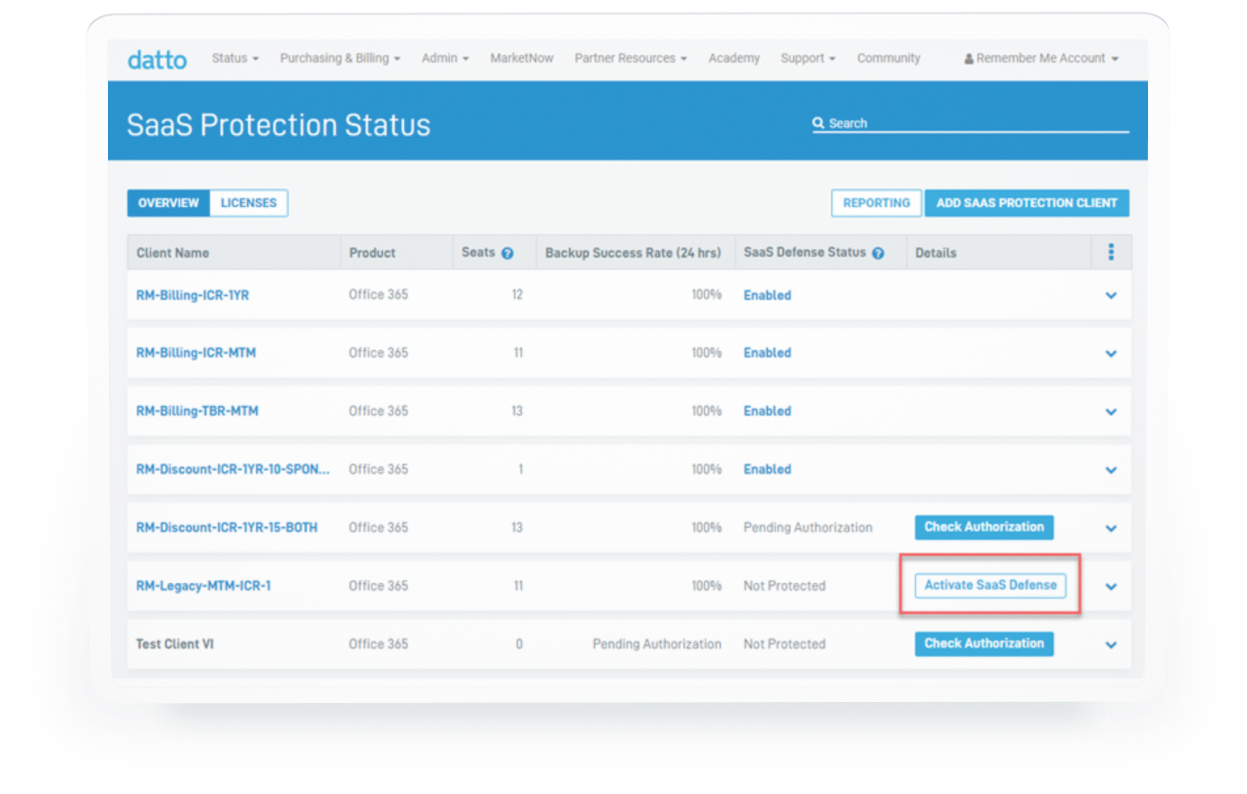
Task: Click Add SaaS Protection Client button
Action: click(1027, 202)
